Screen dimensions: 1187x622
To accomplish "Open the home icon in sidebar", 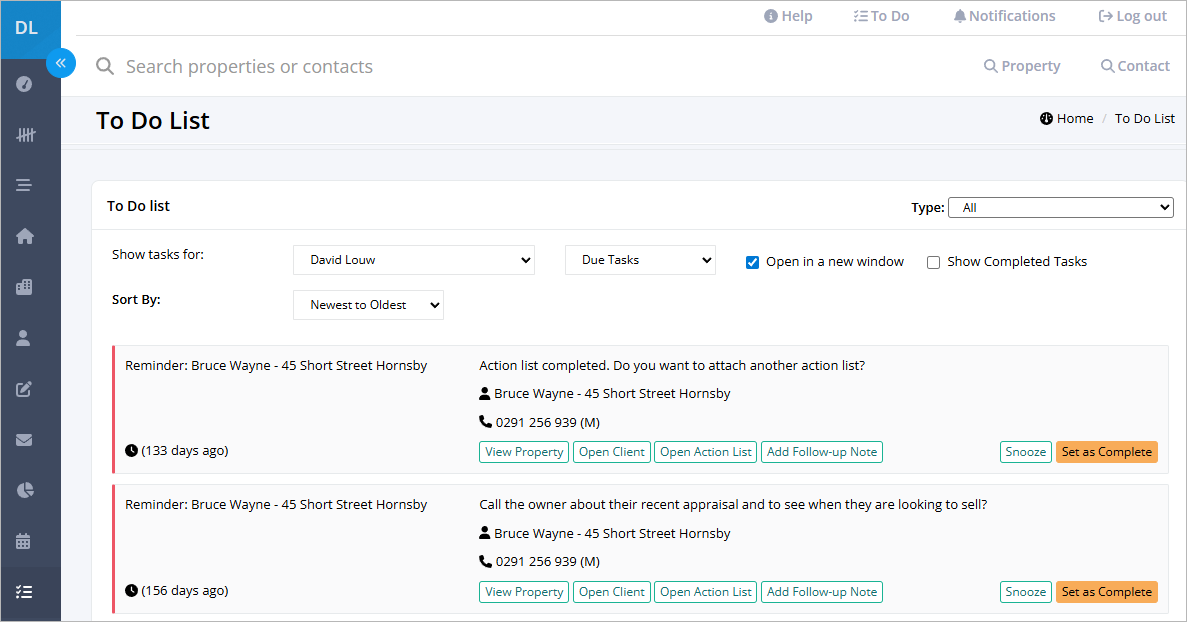I will (x=24, y=236).
